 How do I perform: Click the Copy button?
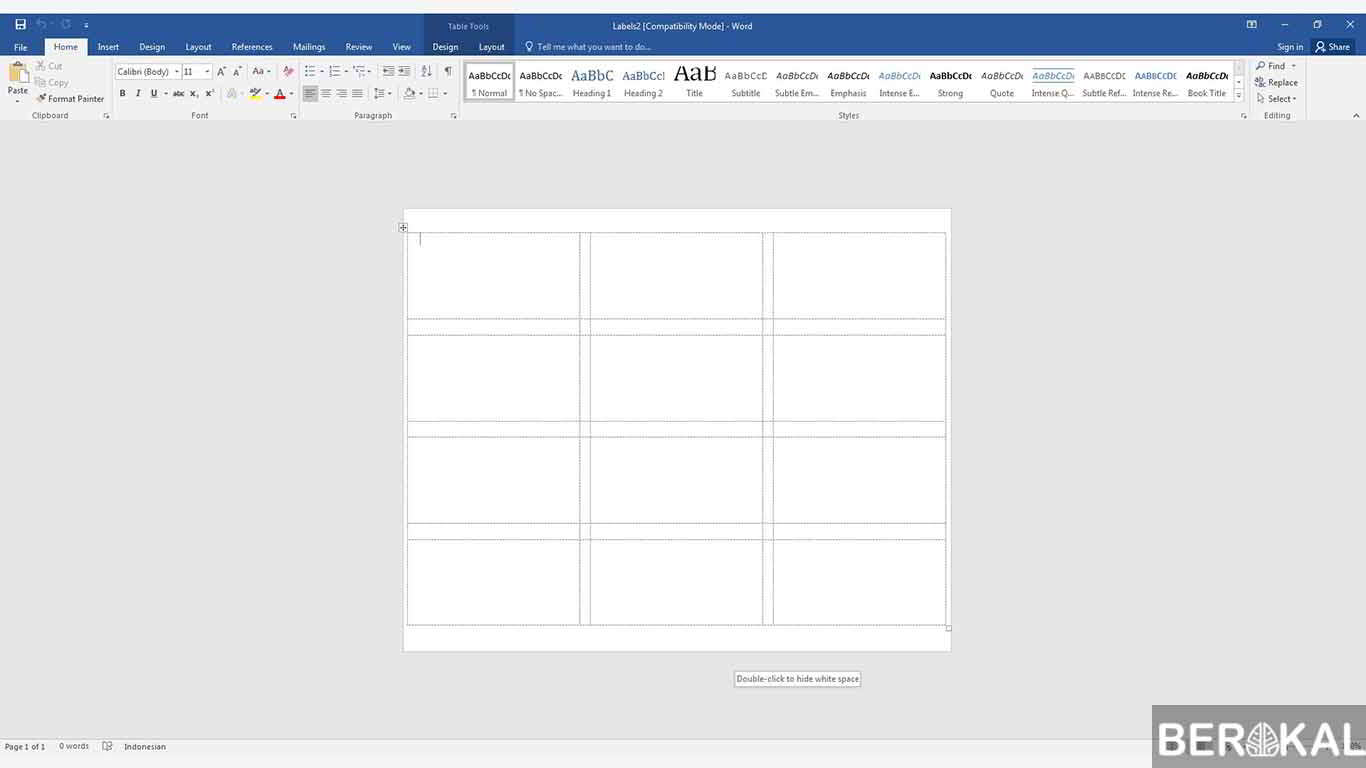(51, 82)
